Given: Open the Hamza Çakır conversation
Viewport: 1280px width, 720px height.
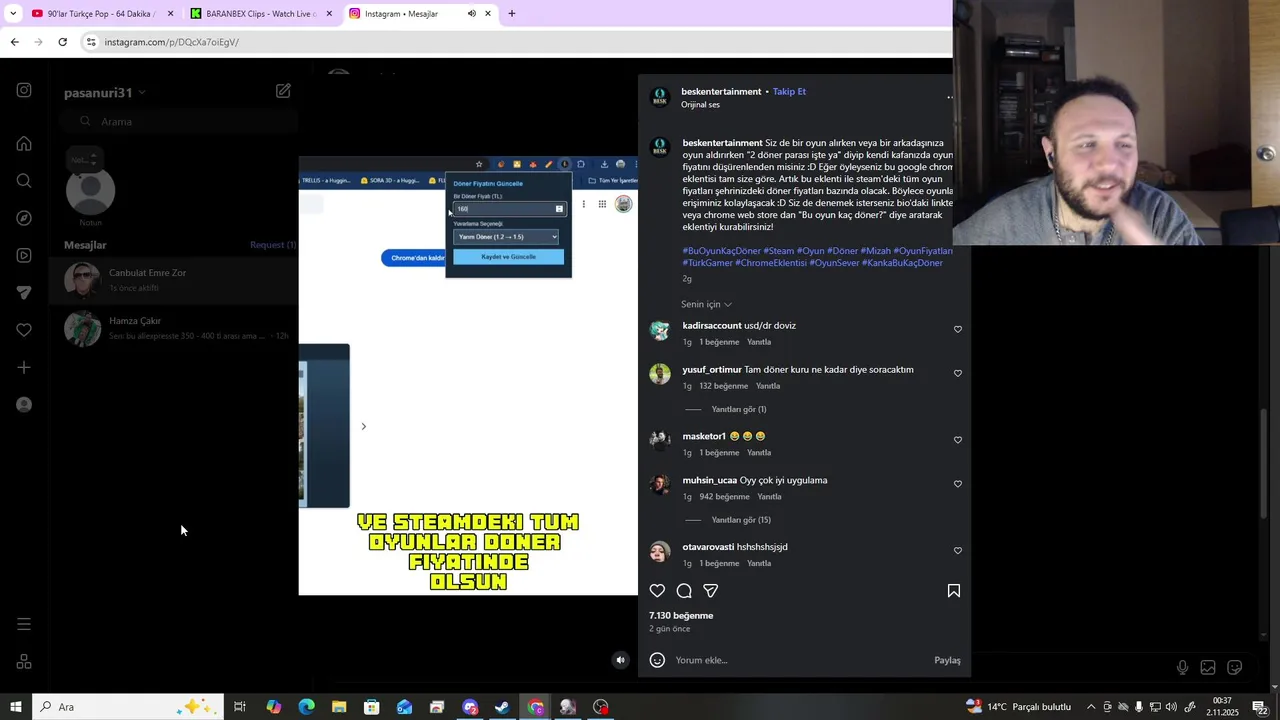Looking at the screenshot, I should [173, 328].
